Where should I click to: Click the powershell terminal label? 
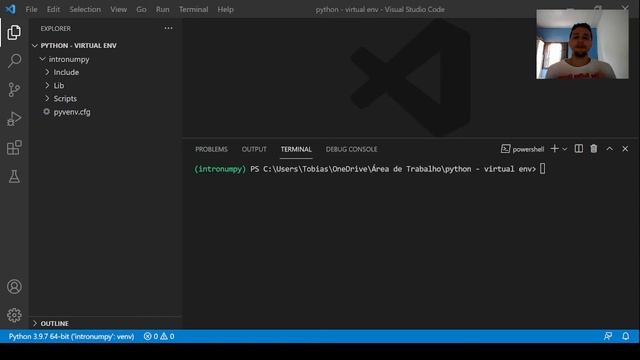coord(528,149)
